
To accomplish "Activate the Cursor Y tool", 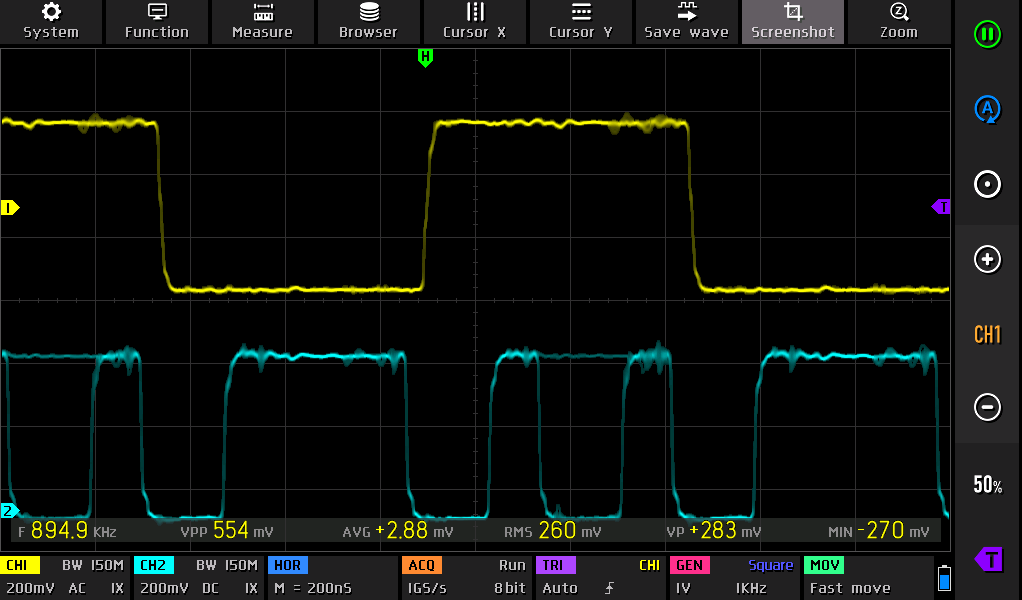I will (x=580, y=21).
